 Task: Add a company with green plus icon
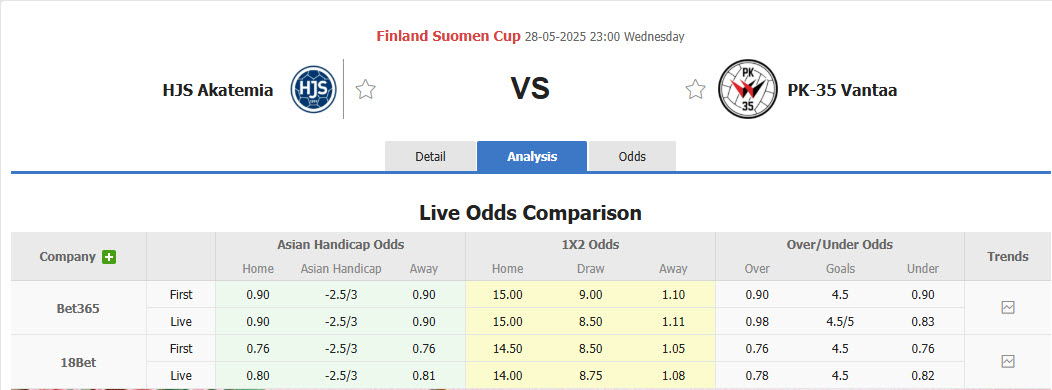coord(109,256)
